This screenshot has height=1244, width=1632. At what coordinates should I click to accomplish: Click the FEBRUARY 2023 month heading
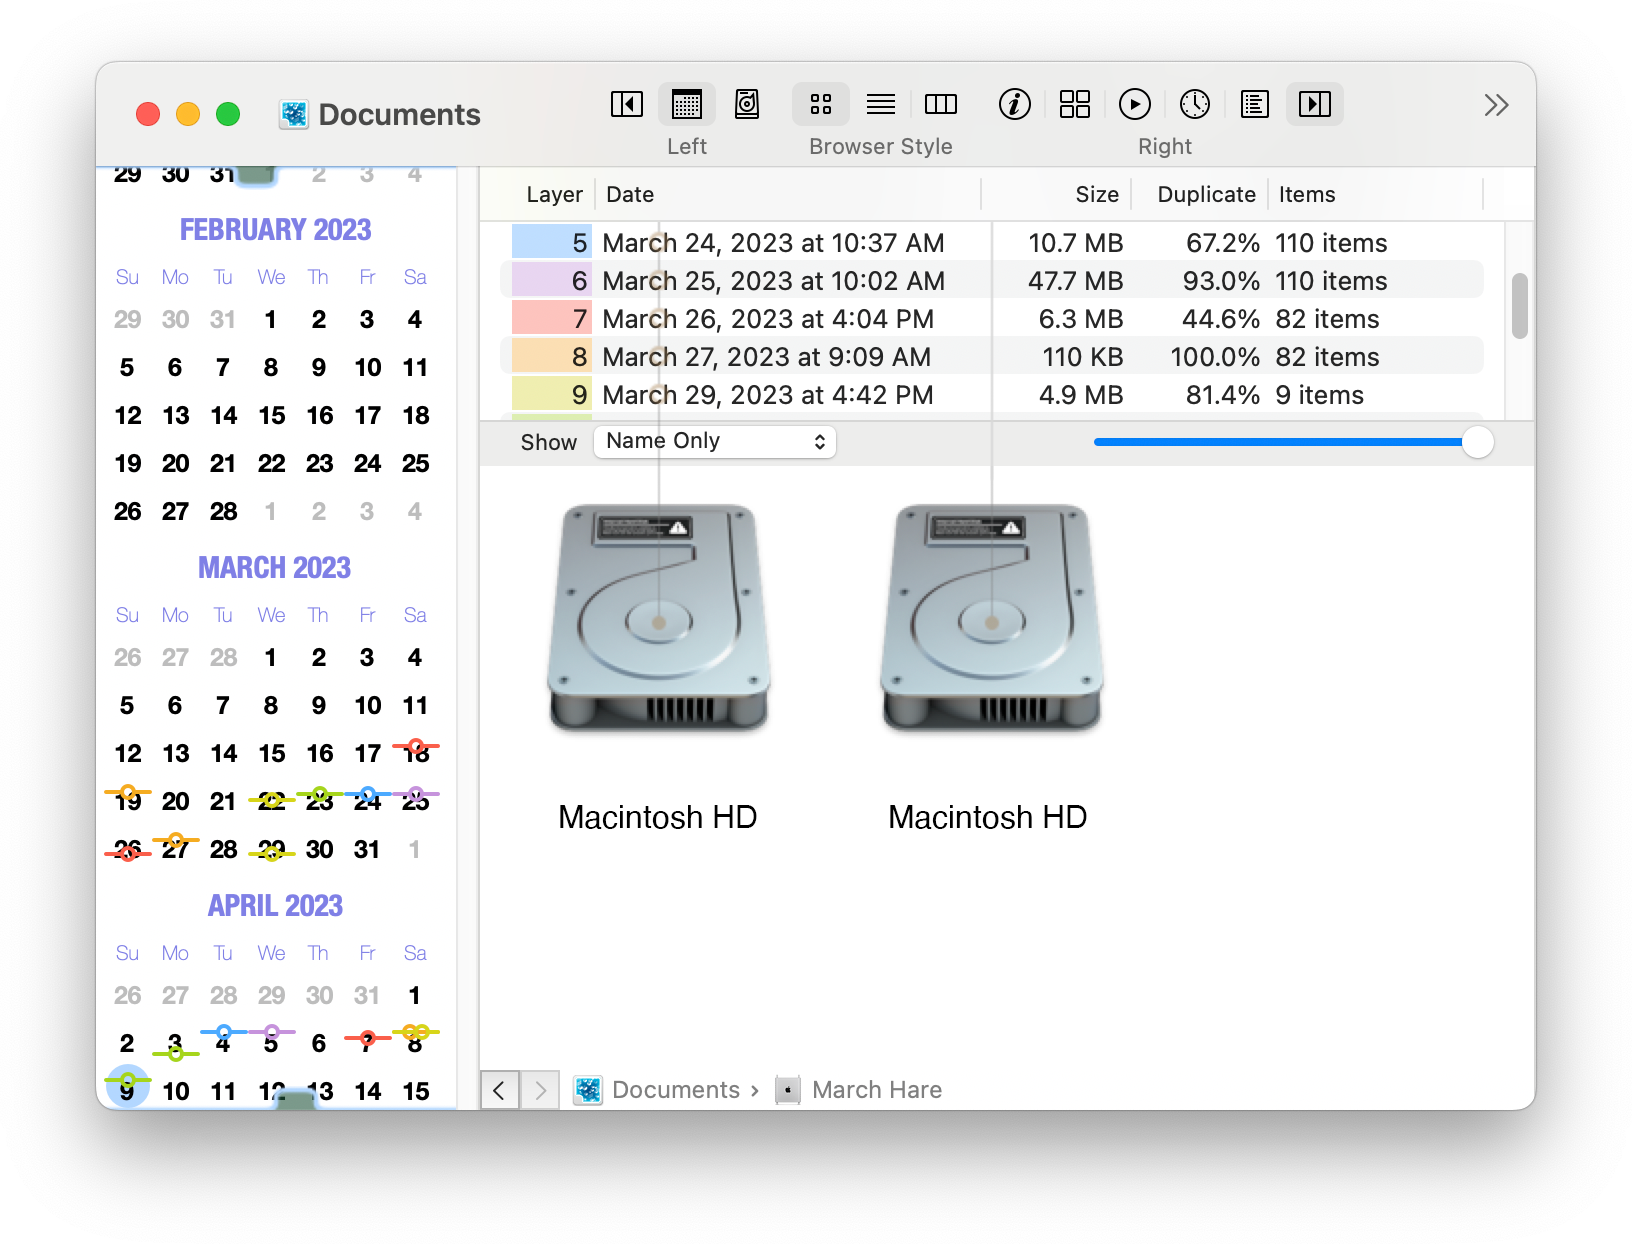[x=275, y=230]
